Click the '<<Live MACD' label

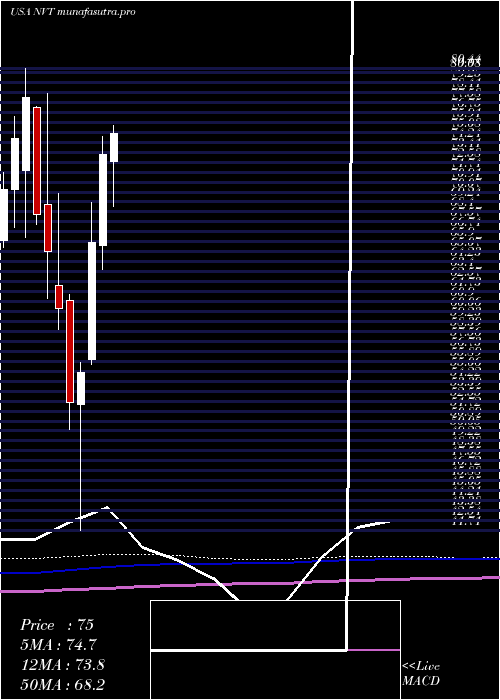pos(421,674)
